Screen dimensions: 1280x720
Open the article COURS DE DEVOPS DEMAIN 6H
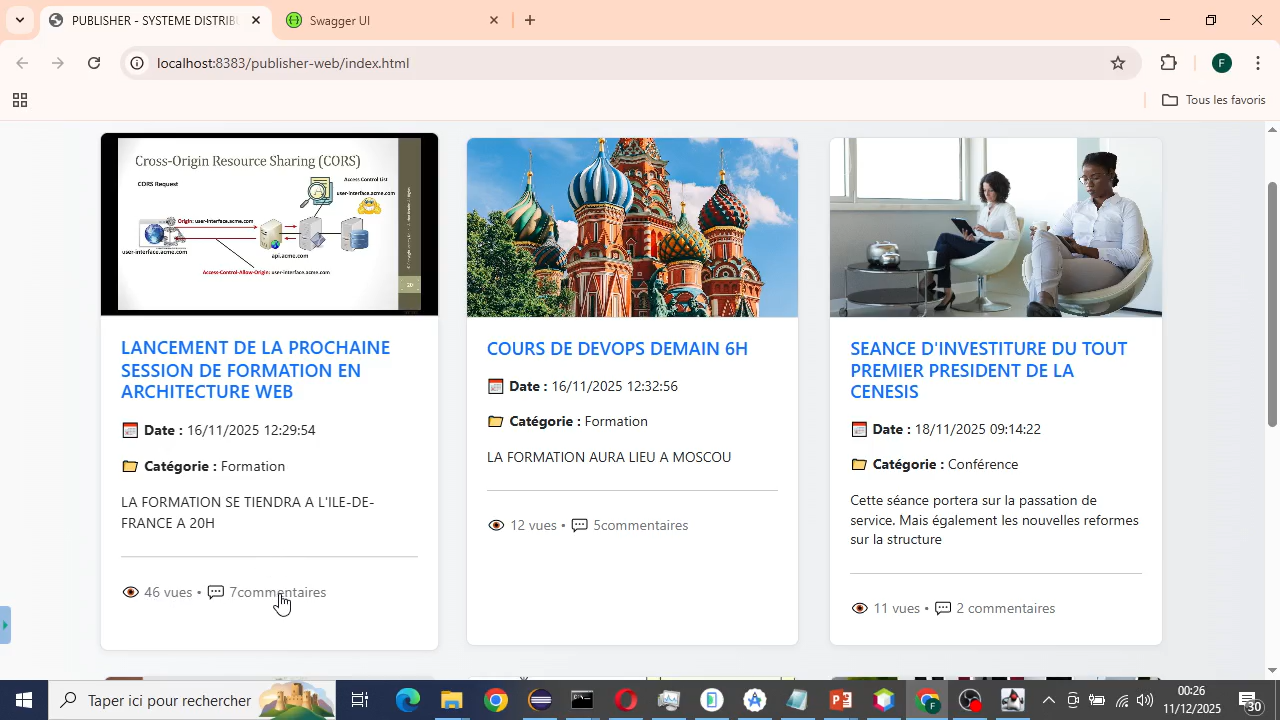tap(617, 348)
